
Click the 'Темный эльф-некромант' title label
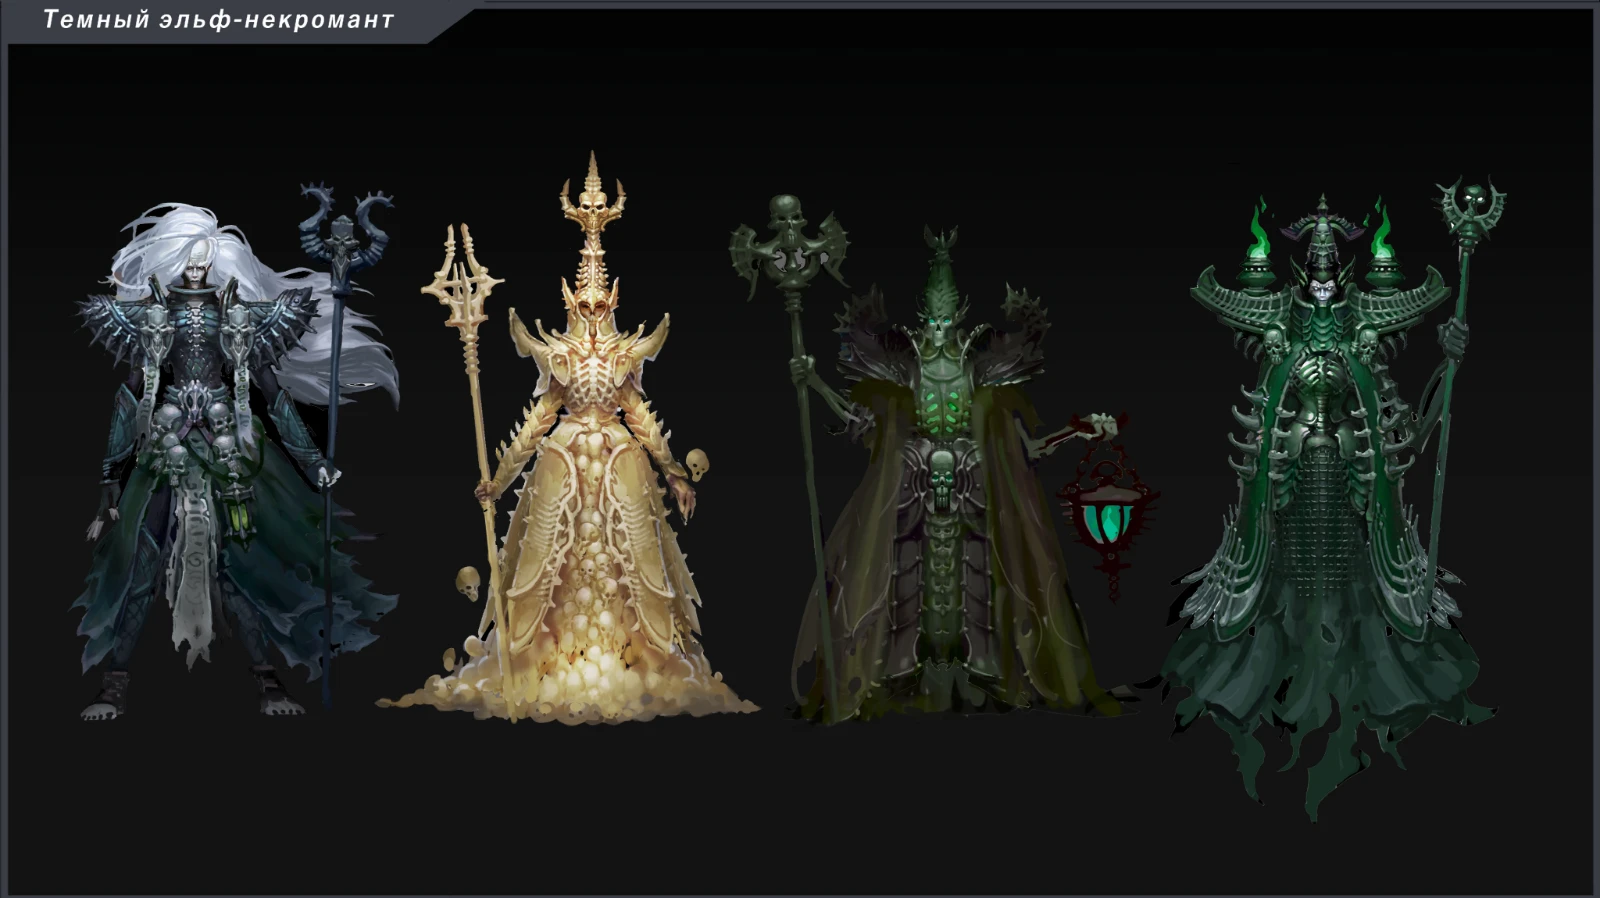click(219, 20)
